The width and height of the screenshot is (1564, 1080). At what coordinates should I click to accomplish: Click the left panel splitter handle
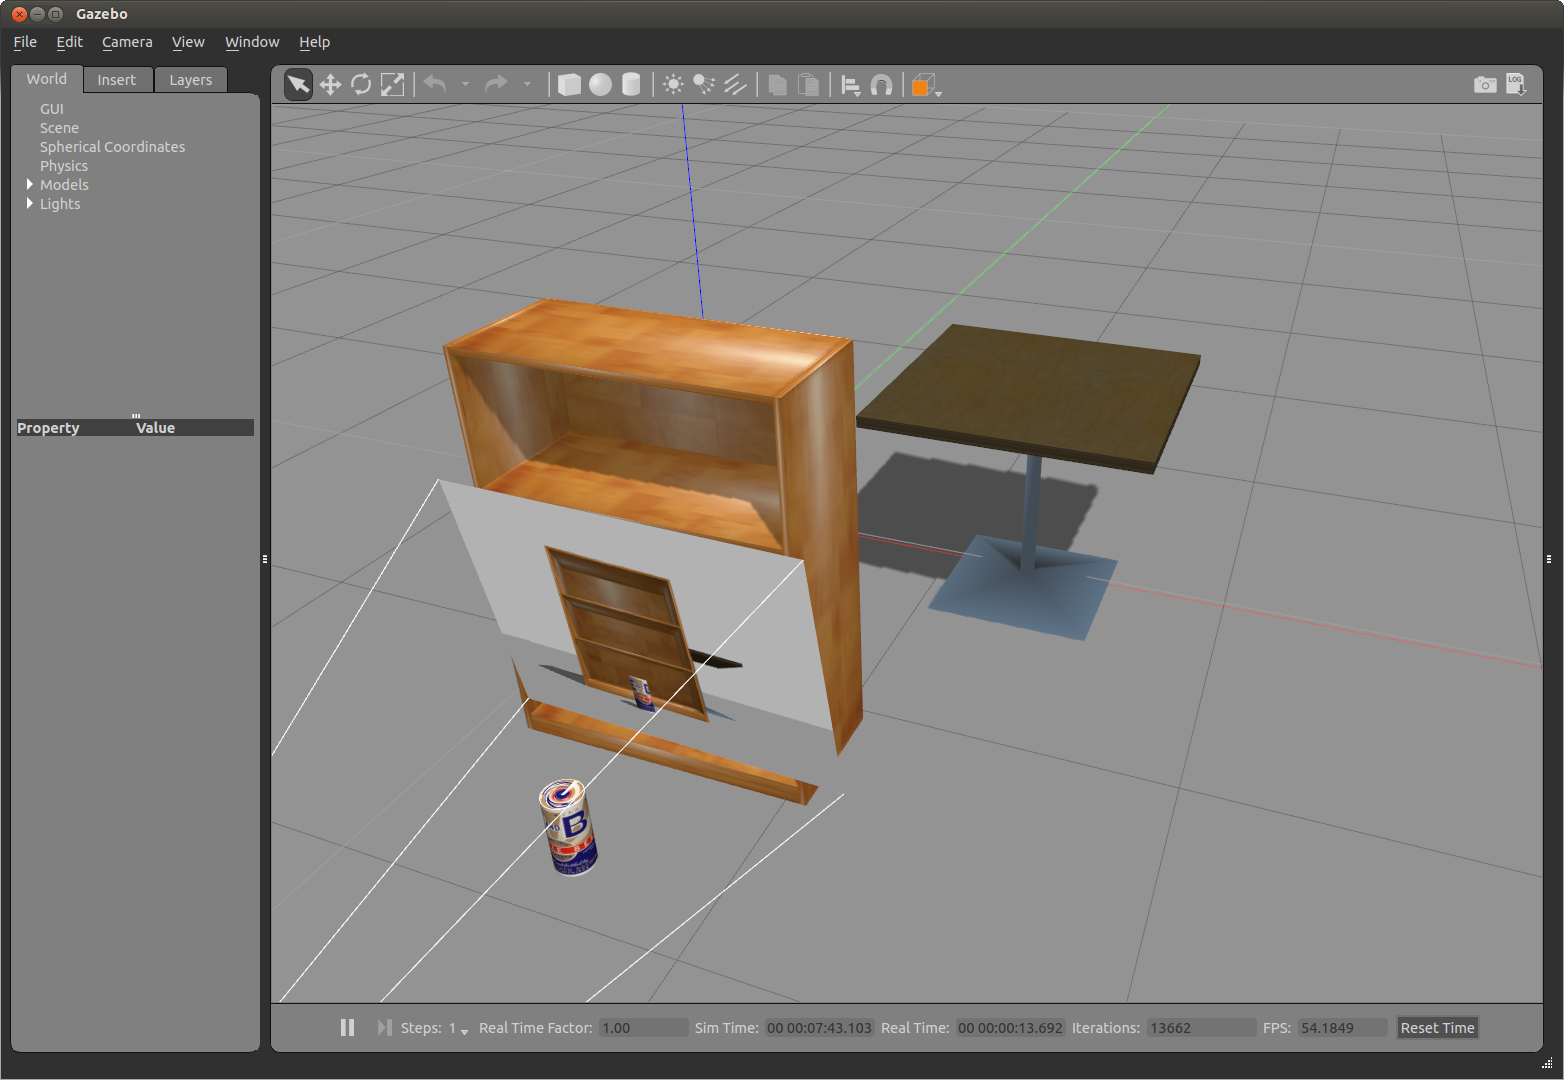click(x=265, y=559)
